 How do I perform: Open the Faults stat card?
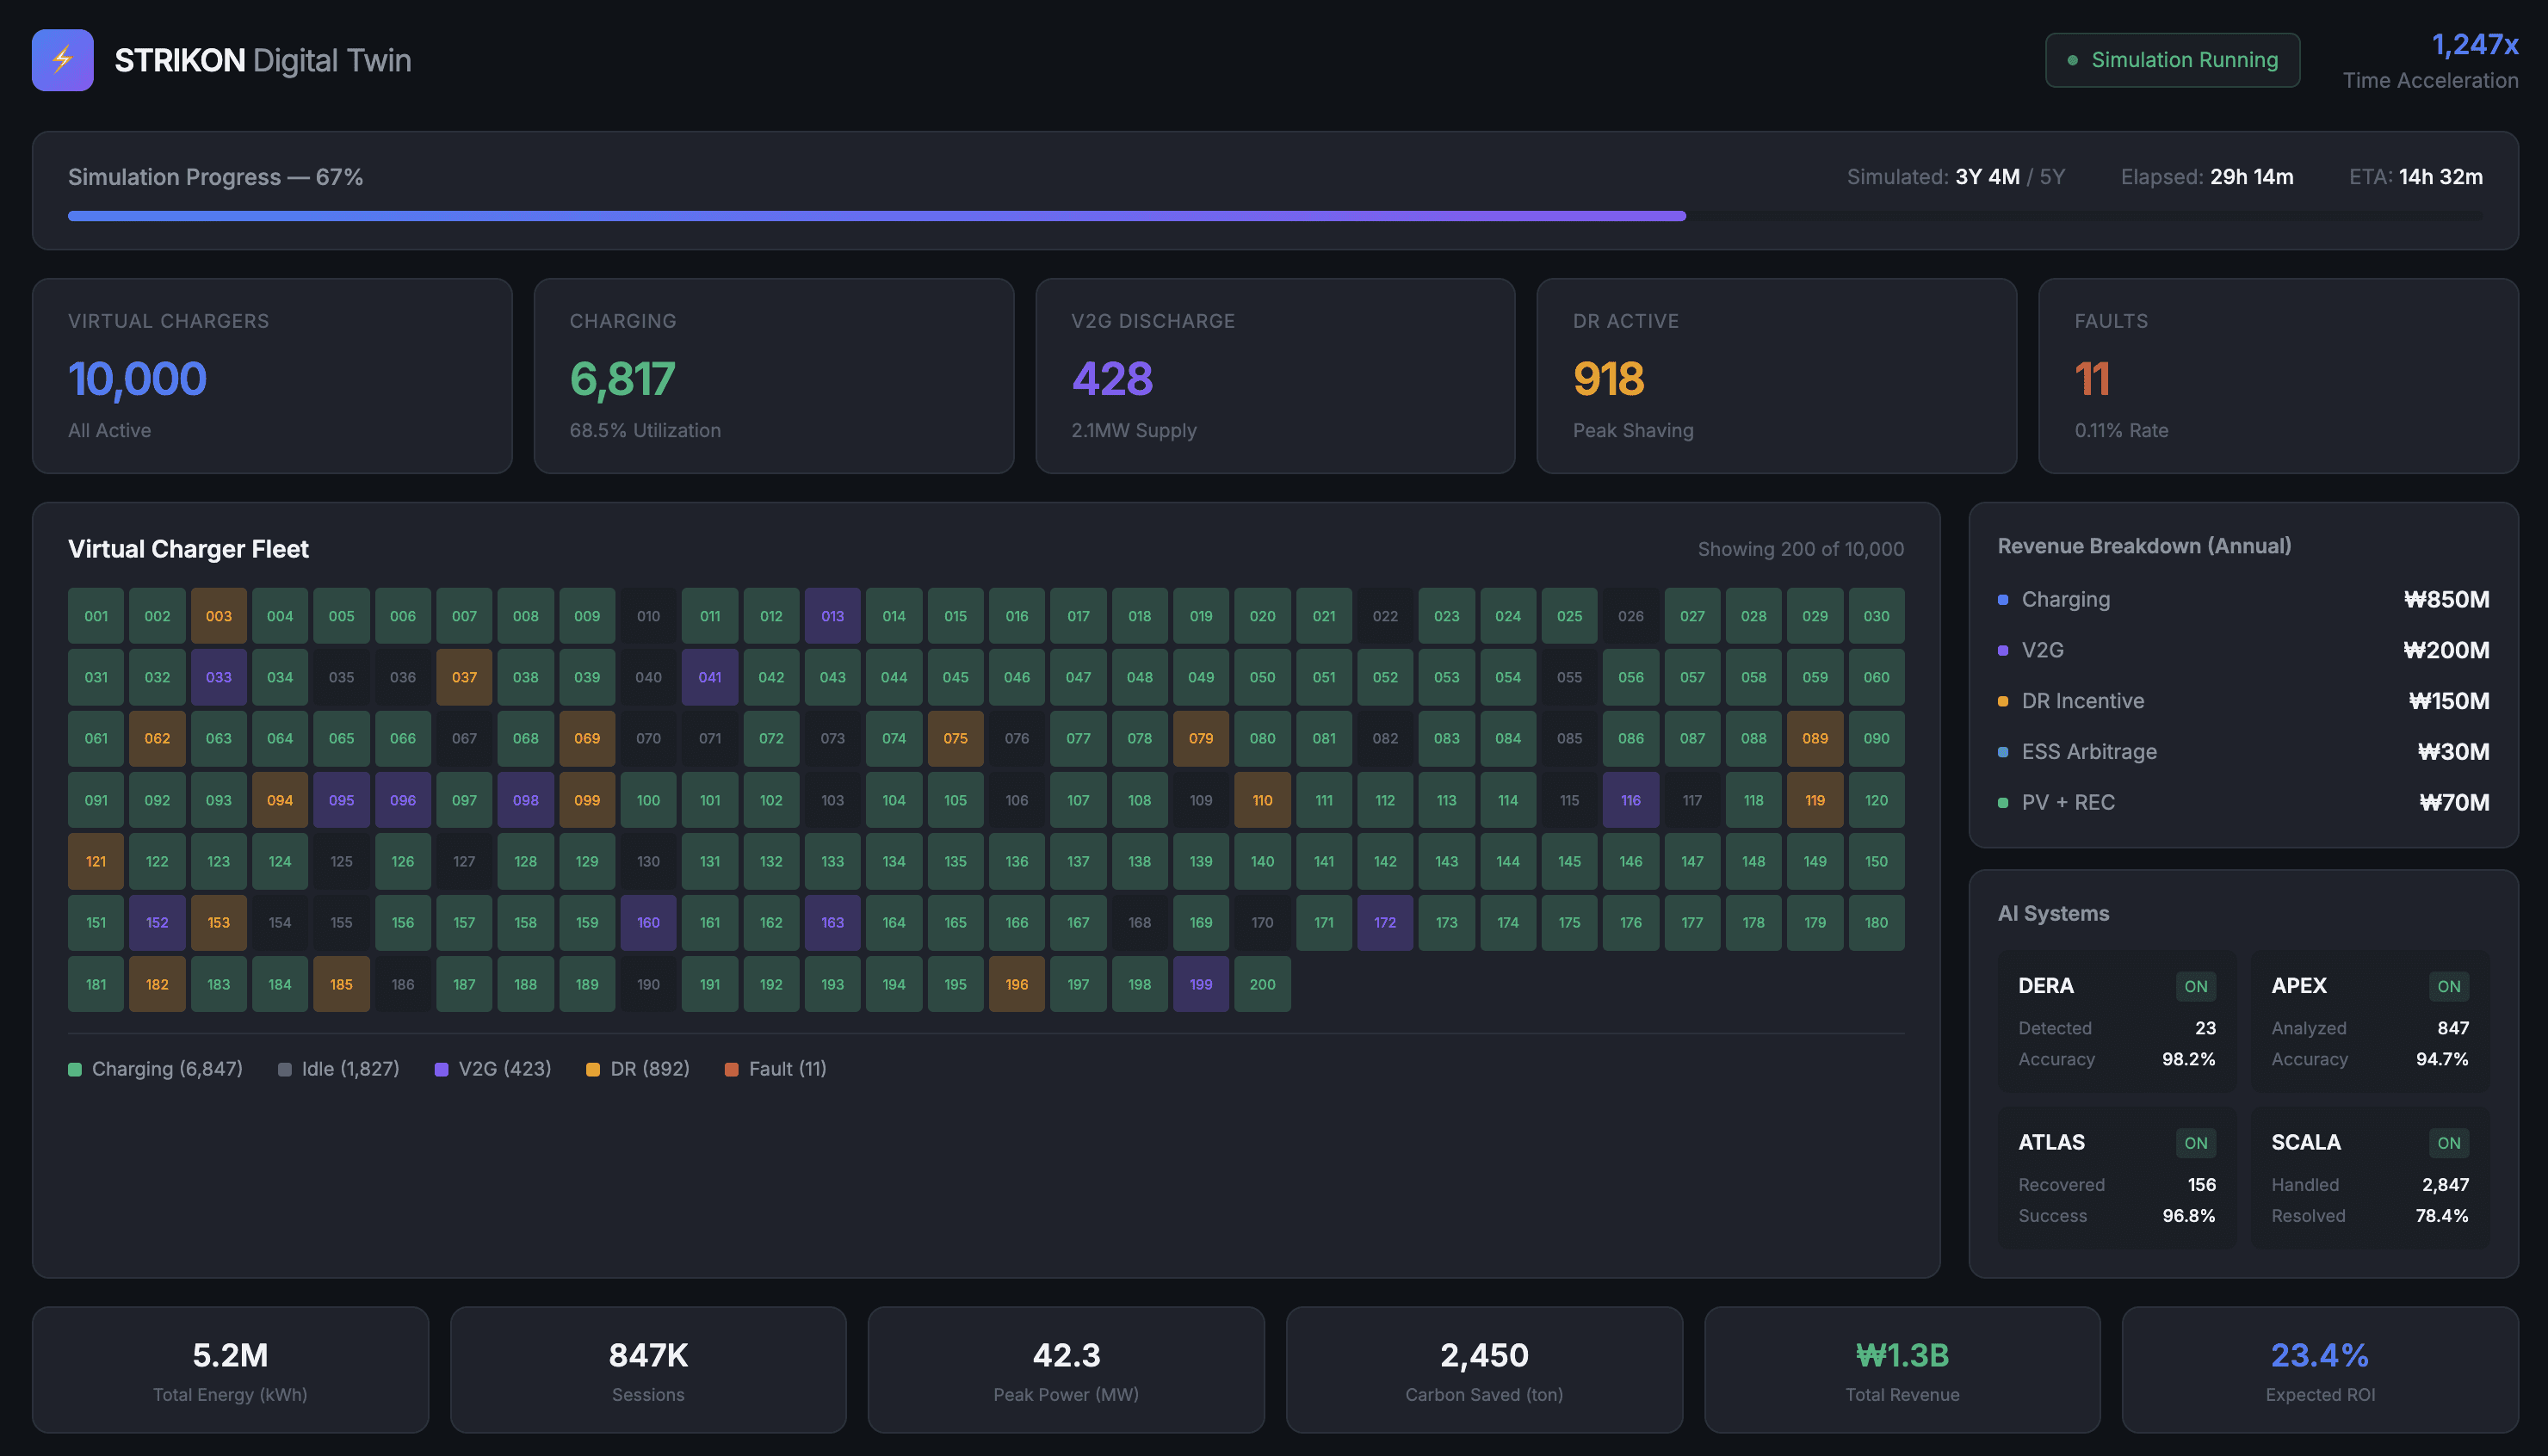tap(2278, 376)
